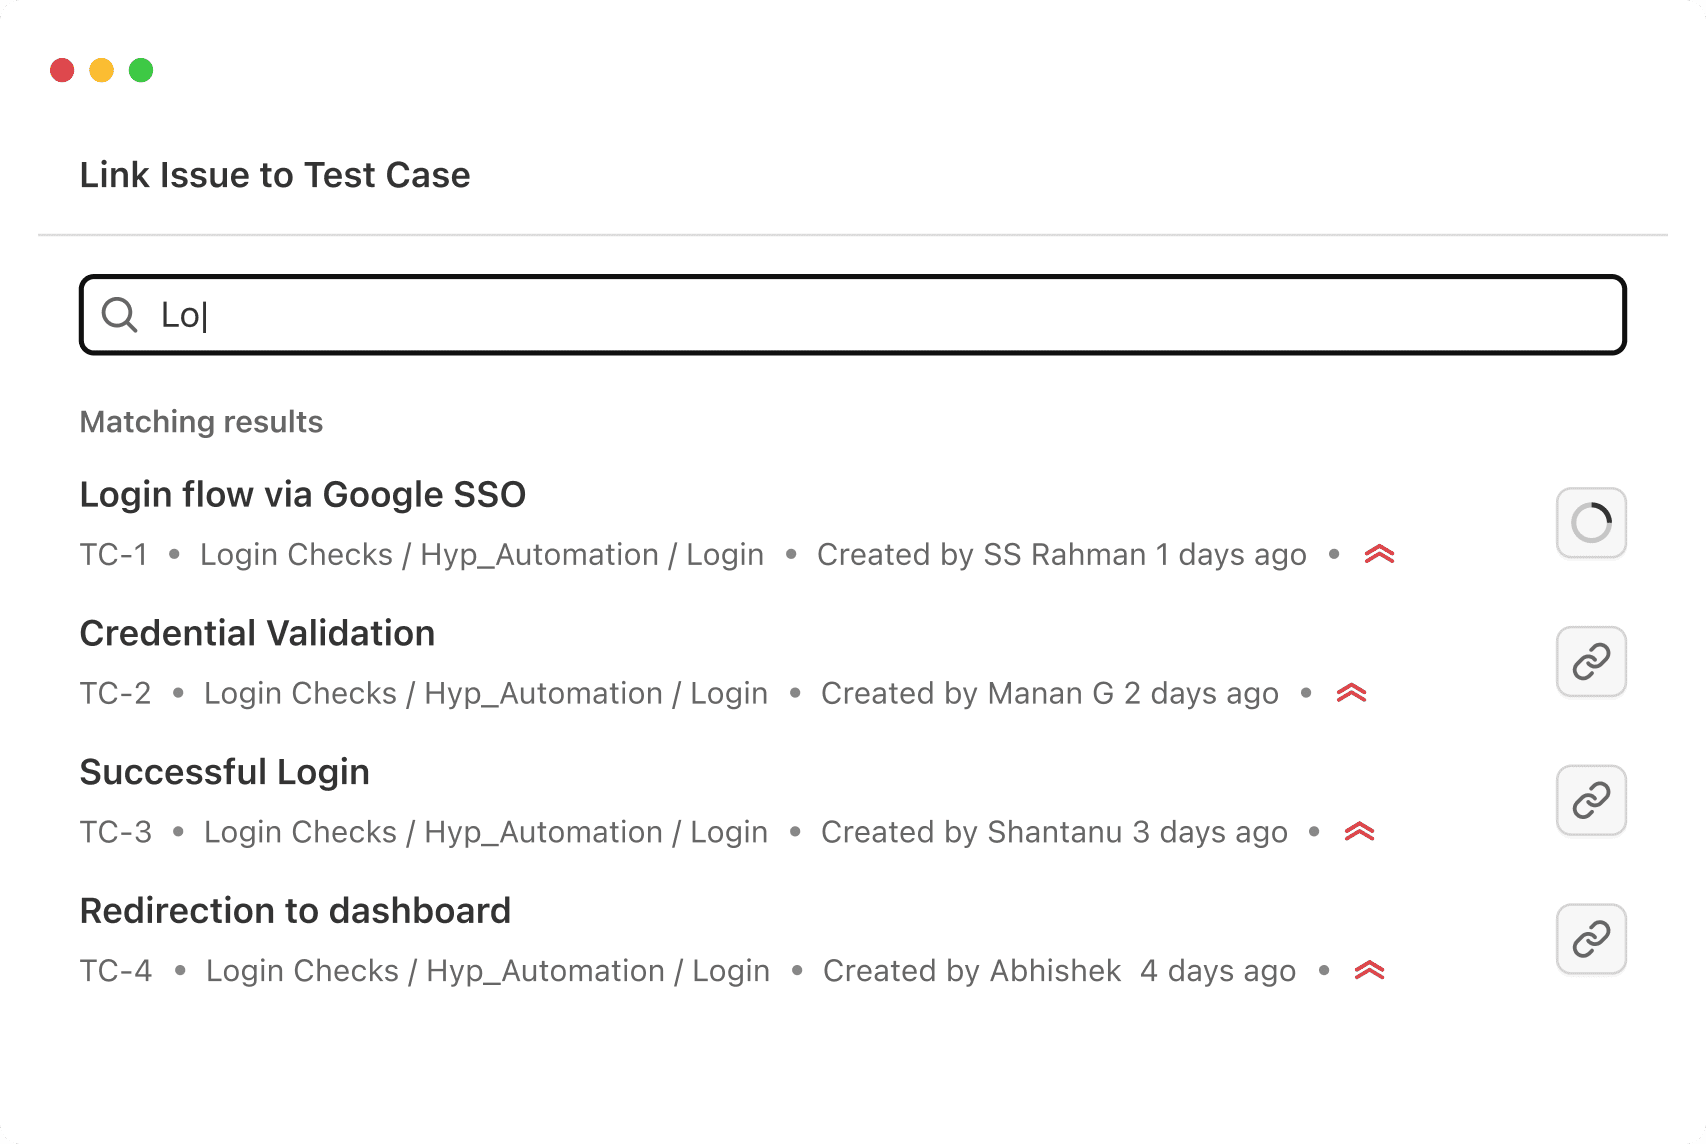Click the loading spinner button for TC-1
The height and width of the screenshot is (1144, 1706).
point(1591,522)
